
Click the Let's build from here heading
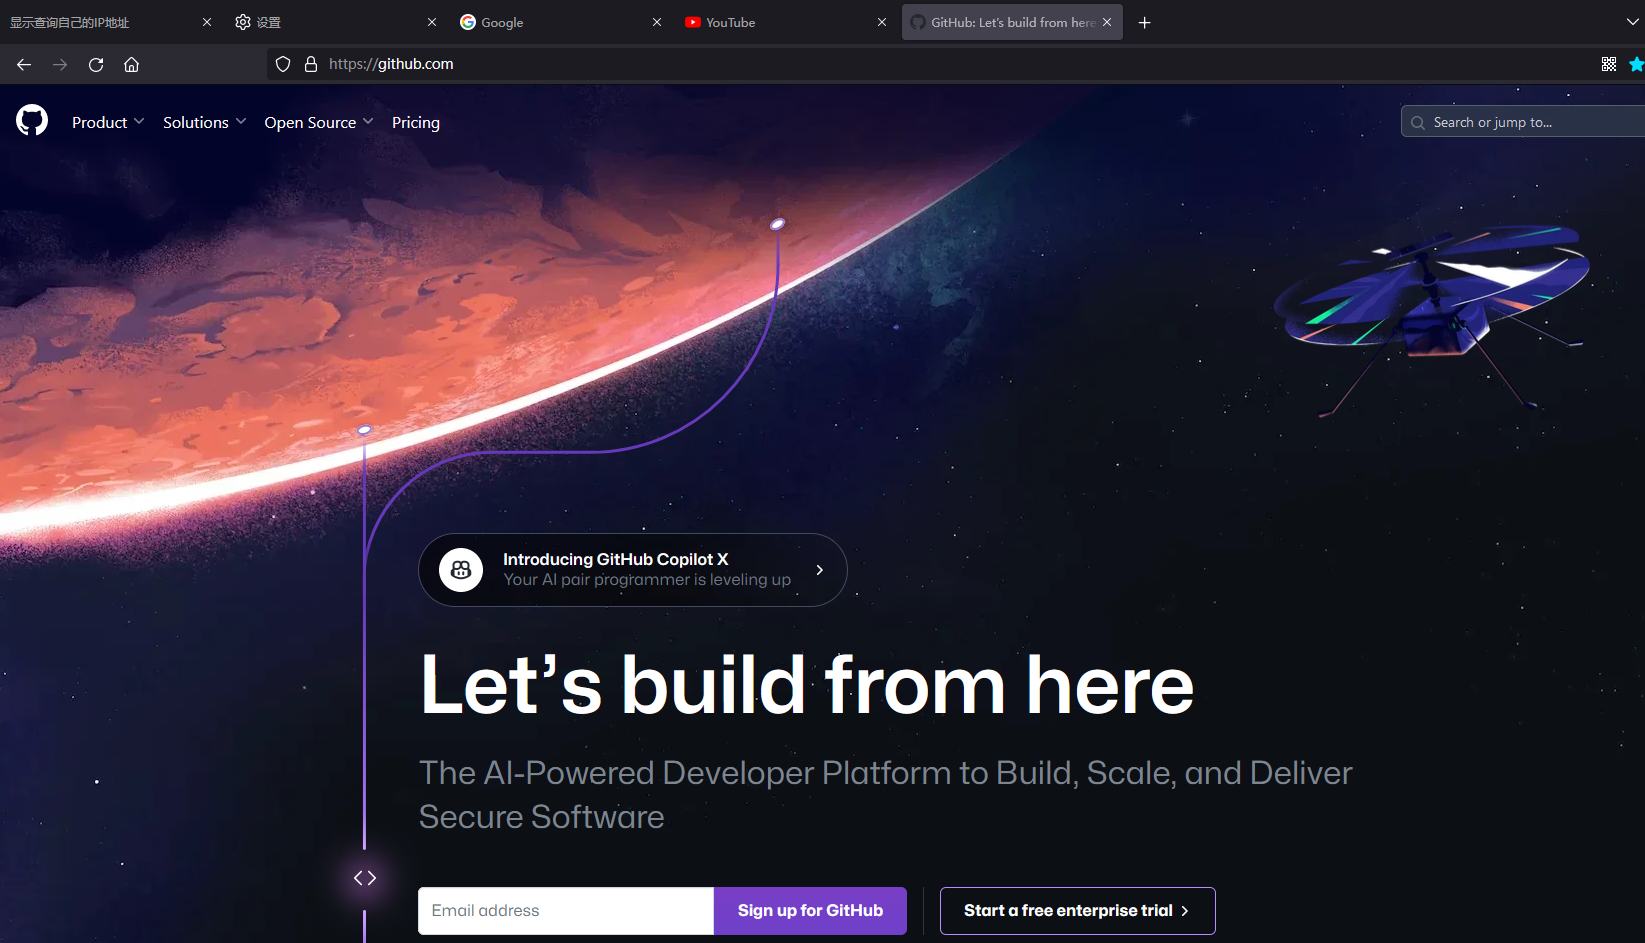pyautogui.click(x=807, y=686)
